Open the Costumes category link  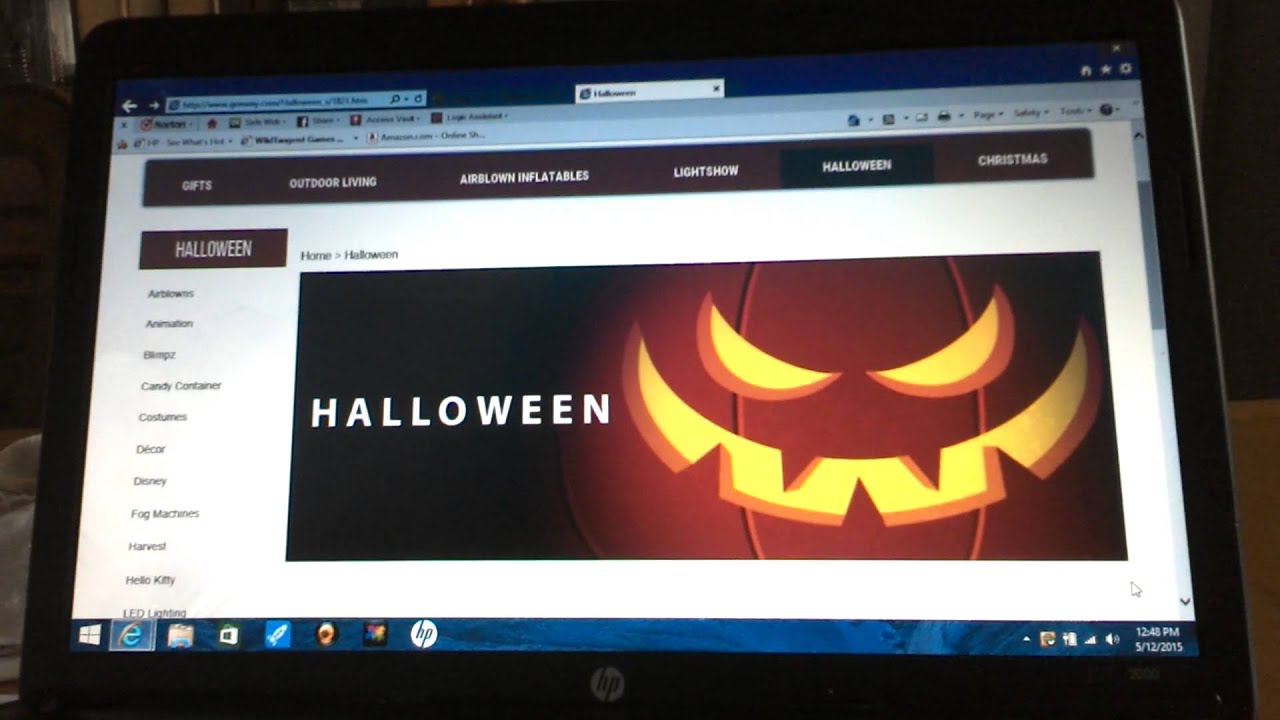(162, 417)
